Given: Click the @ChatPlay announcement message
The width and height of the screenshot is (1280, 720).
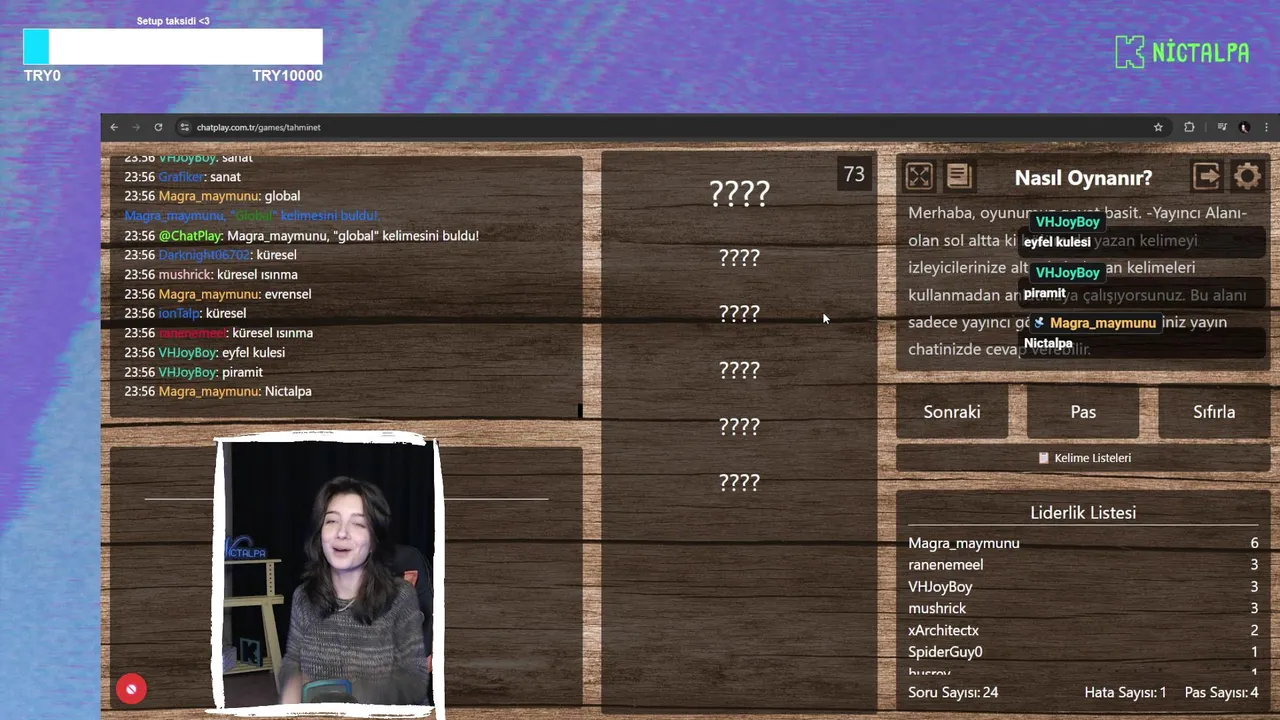Looking at the screenshot, I should [x=301, y=236].
